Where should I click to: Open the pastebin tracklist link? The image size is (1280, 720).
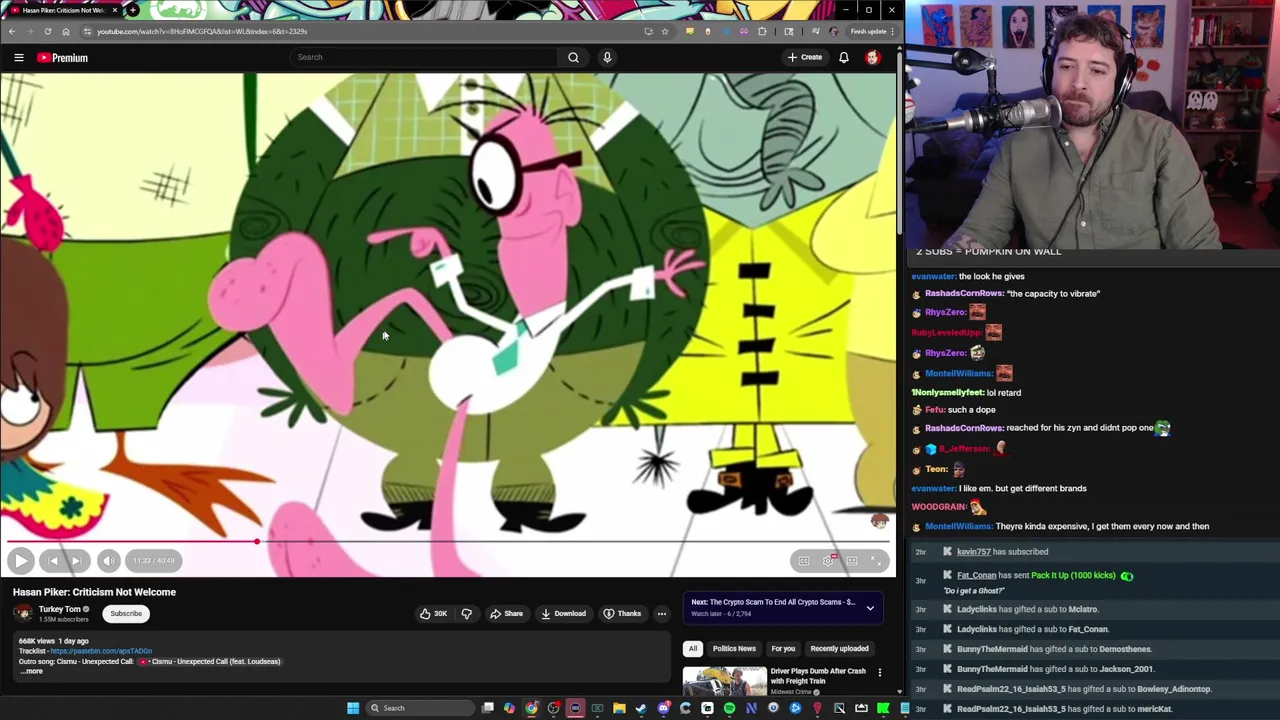pos(101,651)
